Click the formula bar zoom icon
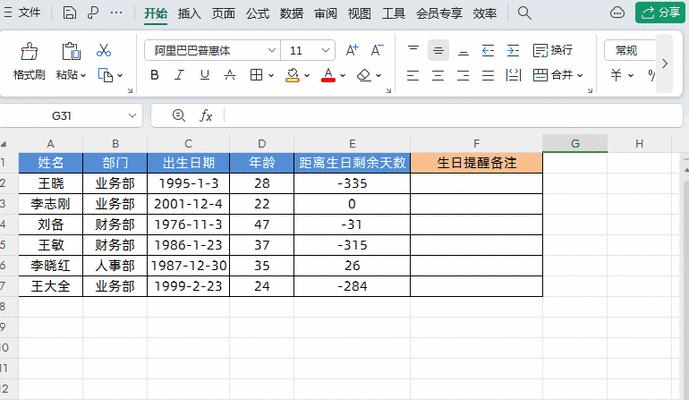 pos(178,116)
